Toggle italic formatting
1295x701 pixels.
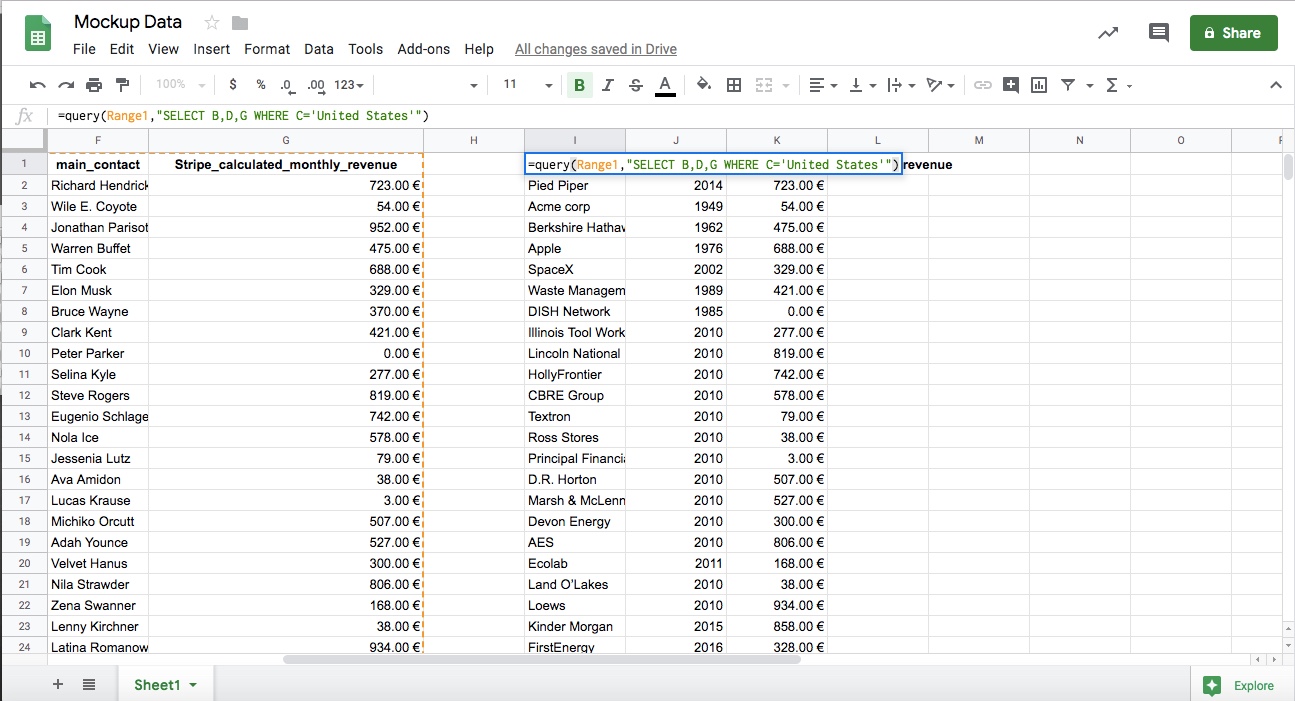[x=607, y=85]
